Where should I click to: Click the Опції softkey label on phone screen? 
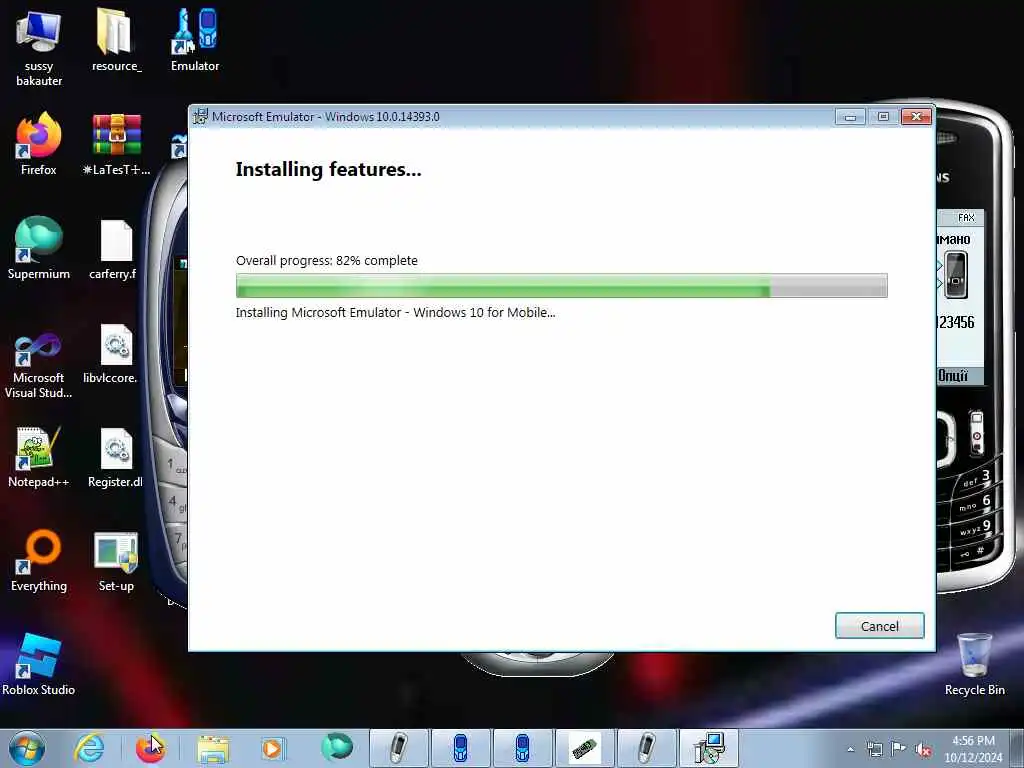click(953, 376)
